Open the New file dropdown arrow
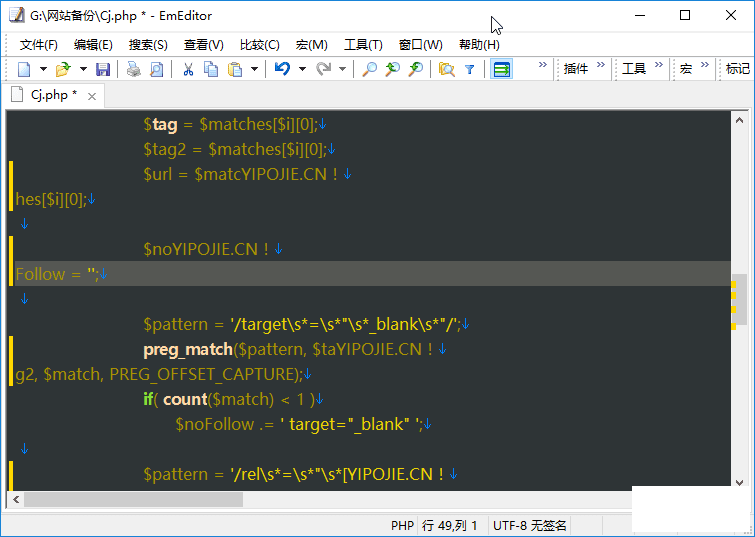 coord(43,69)
